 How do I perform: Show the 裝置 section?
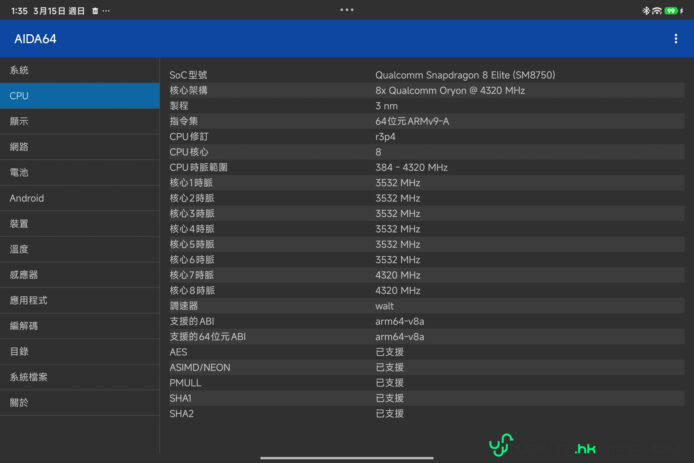click(19, 224)
